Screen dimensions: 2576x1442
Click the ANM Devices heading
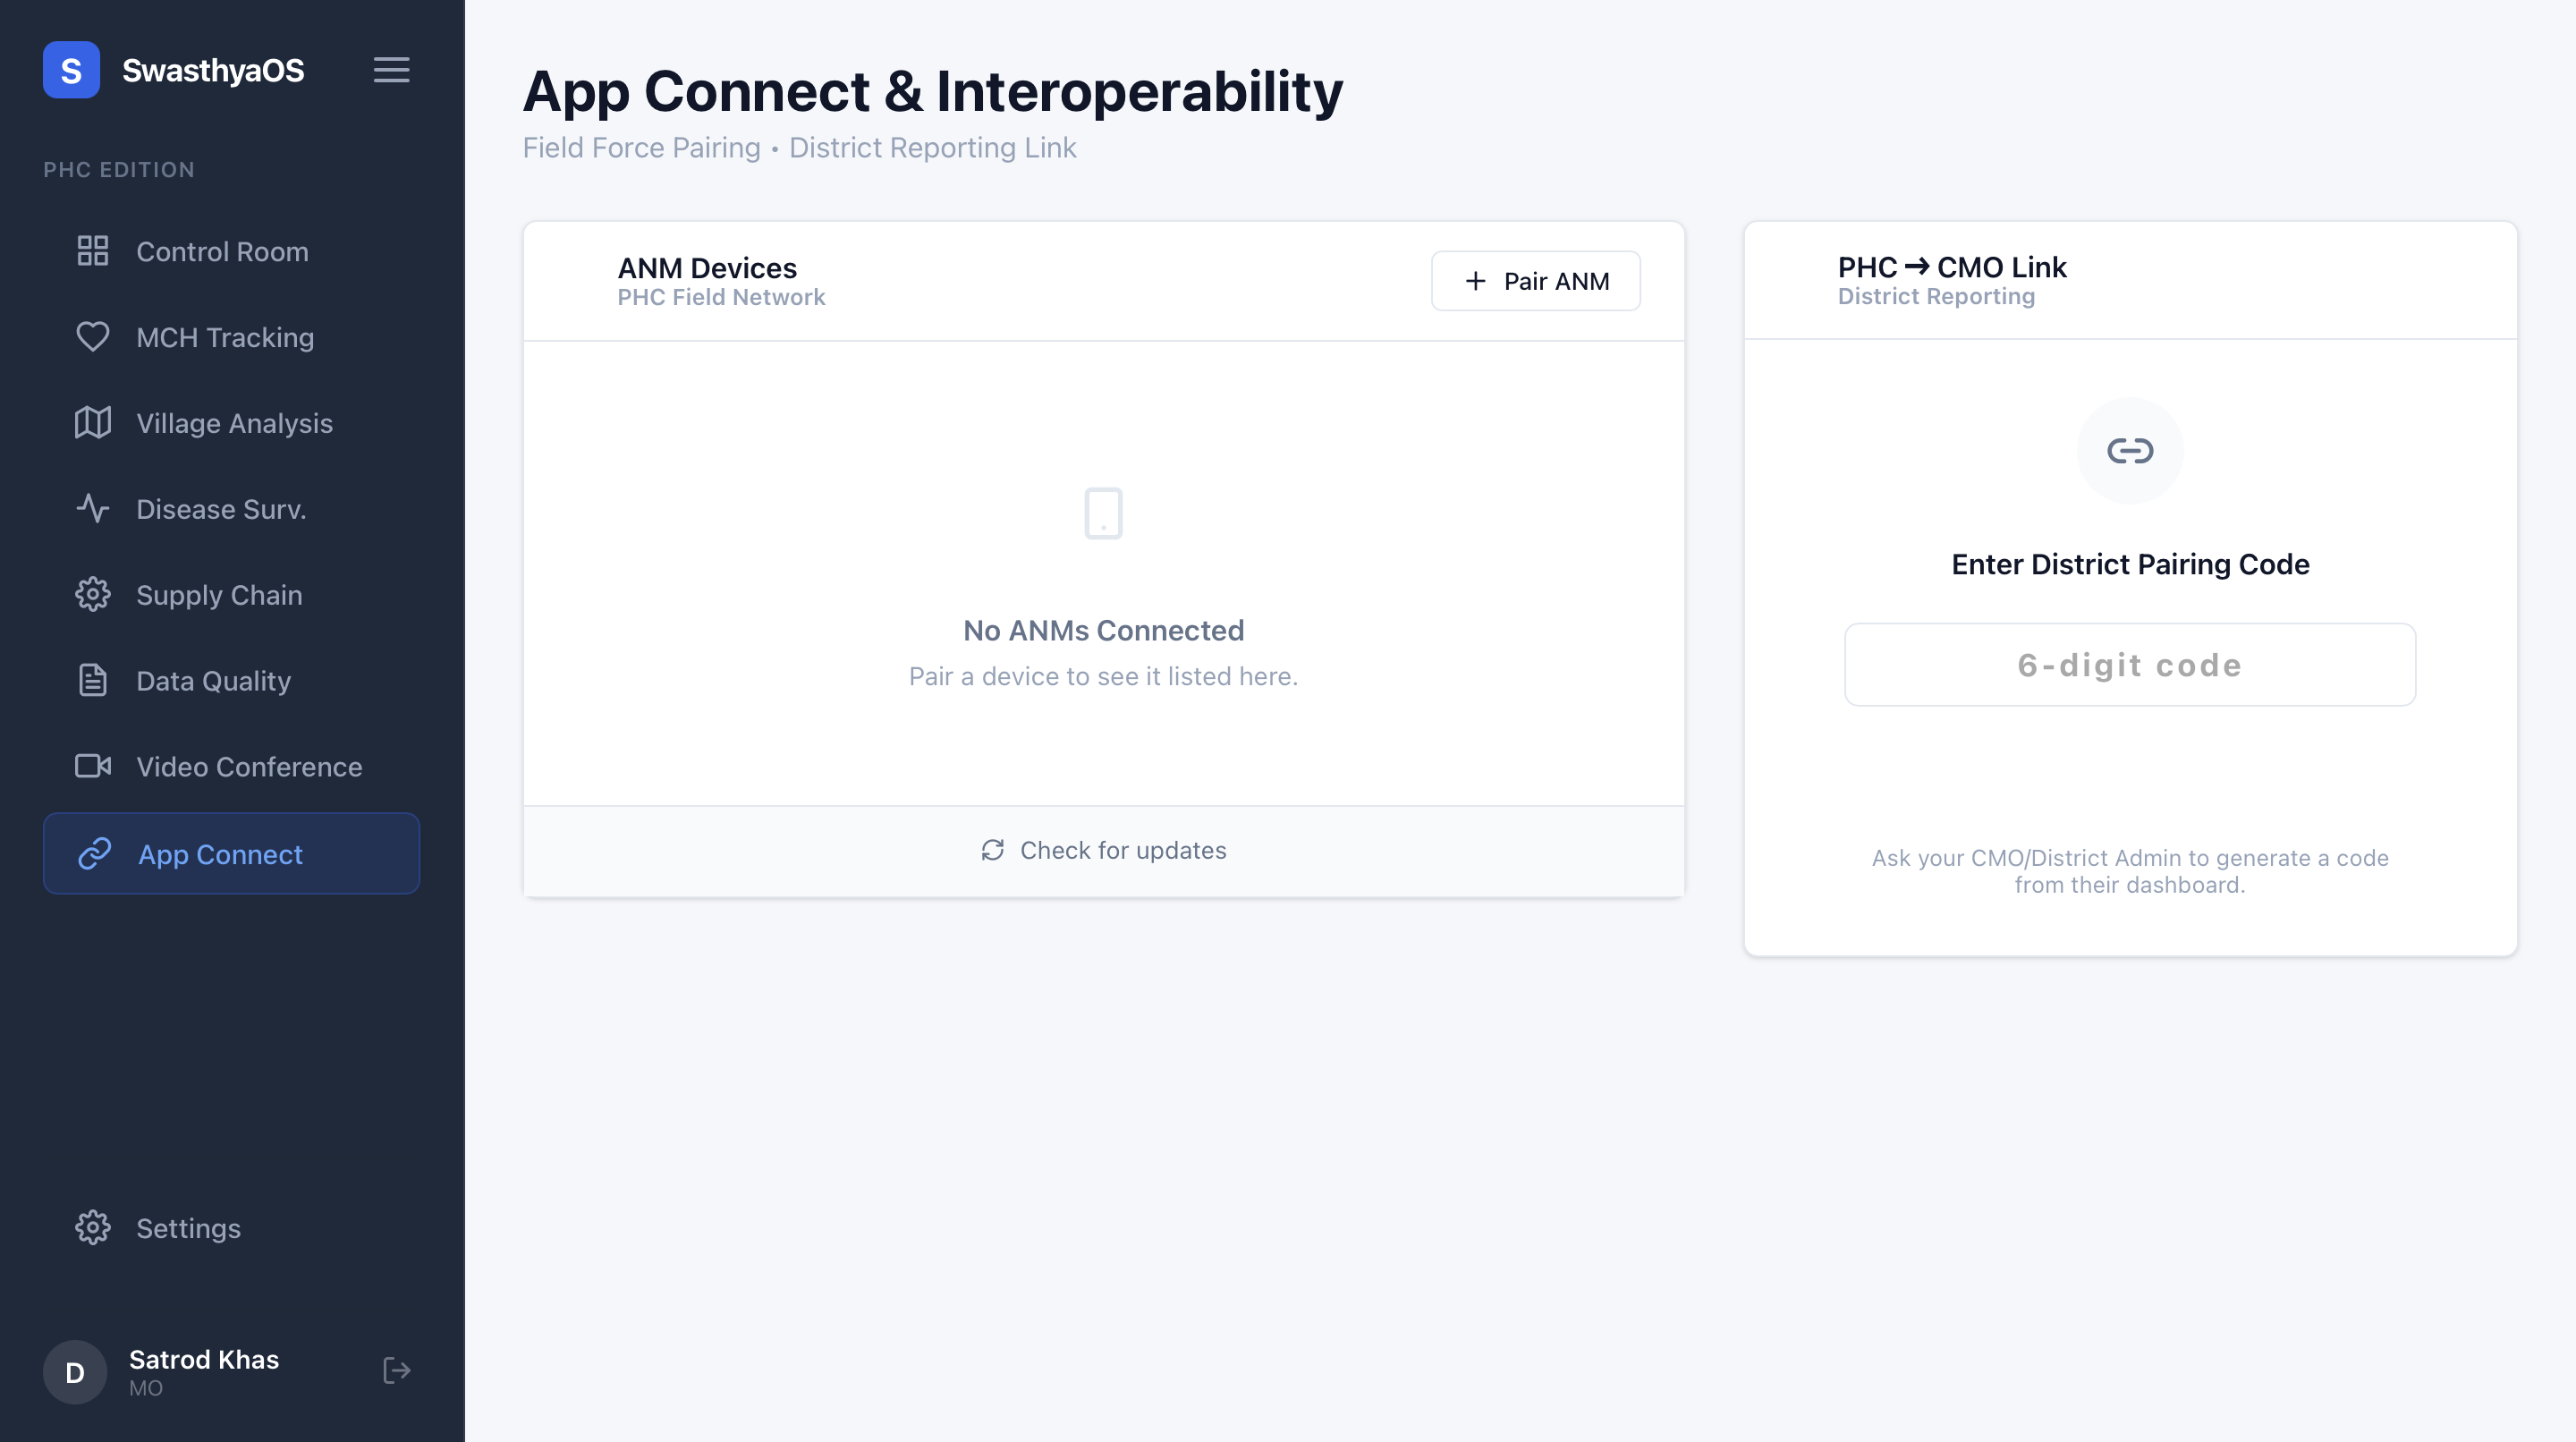(x=707, y=267)
